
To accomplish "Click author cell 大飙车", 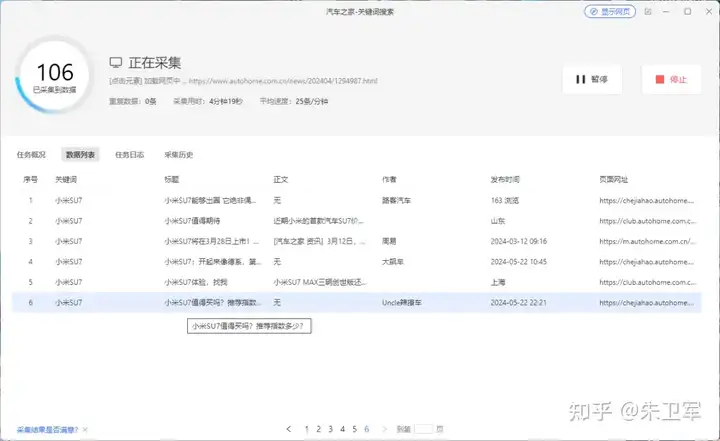I will coord(393,262).
